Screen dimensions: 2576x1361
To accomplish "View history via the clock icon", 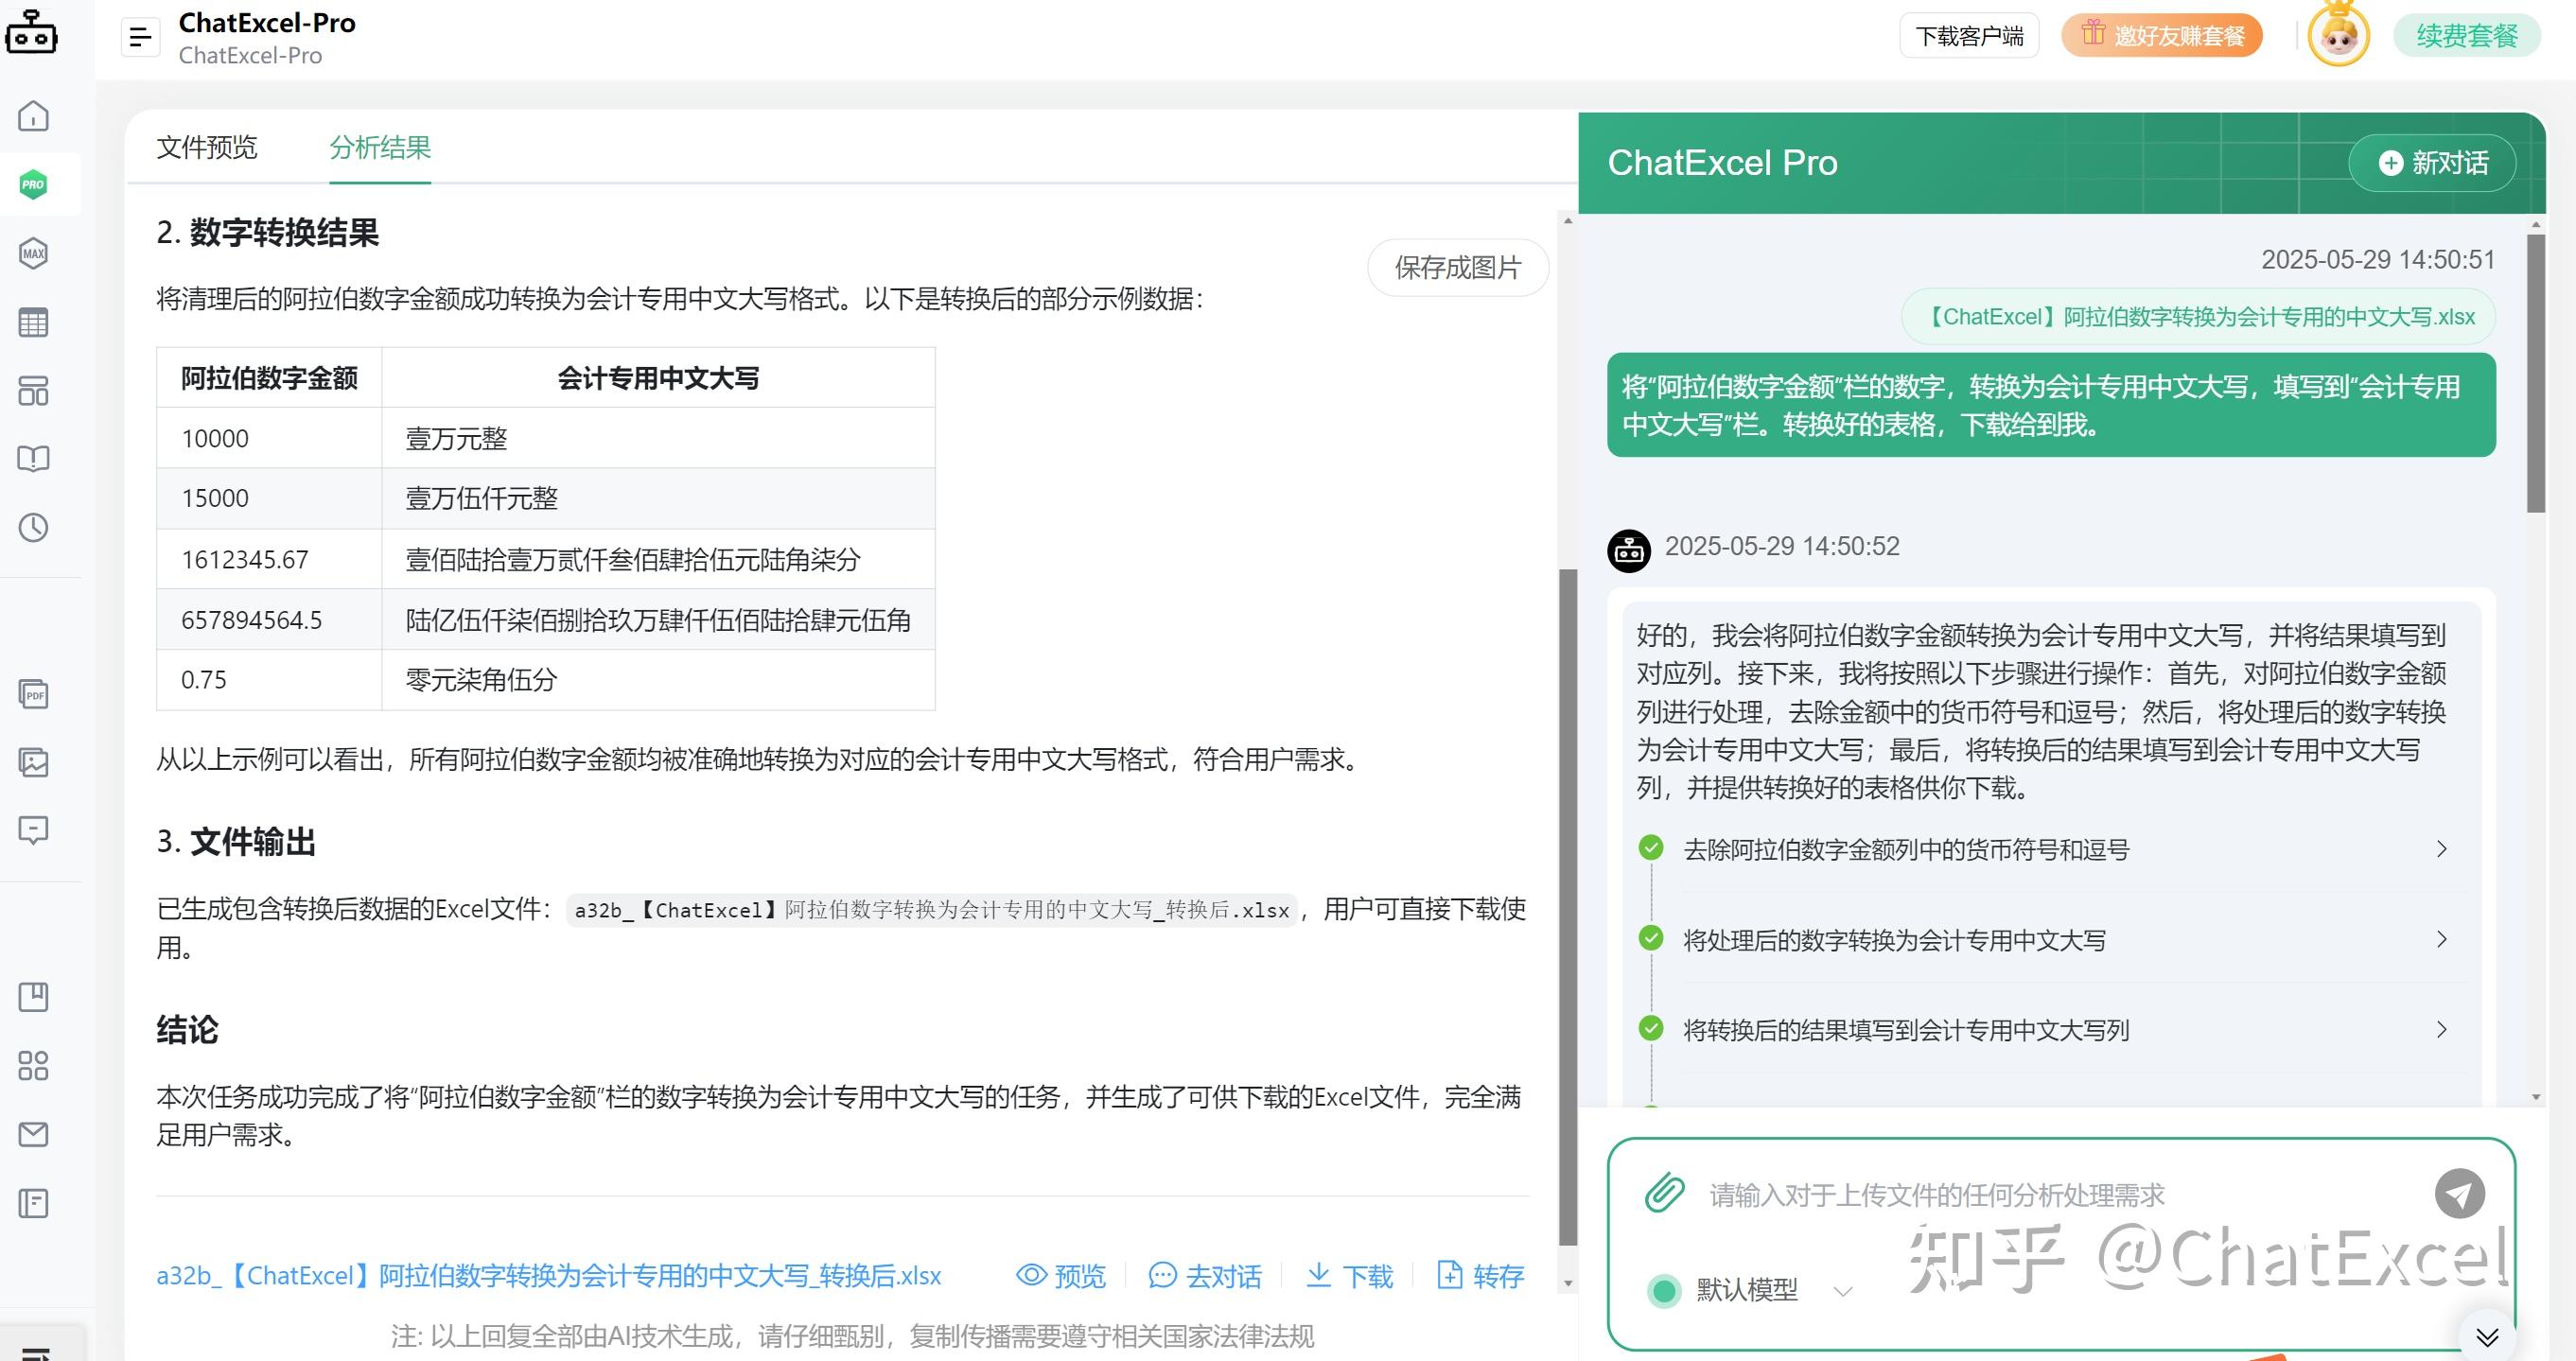I will pos(33,527).
